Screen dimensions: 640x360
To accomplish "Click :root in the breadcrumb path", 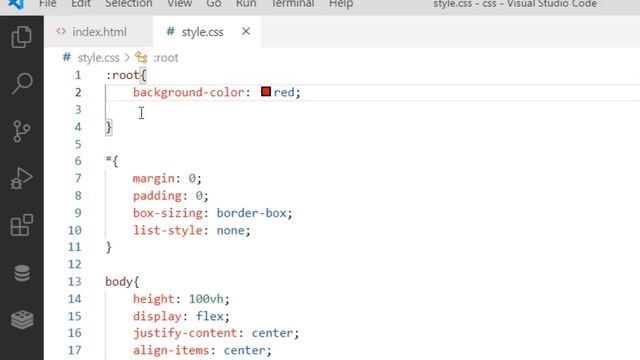I will click(x=166, y=58).
